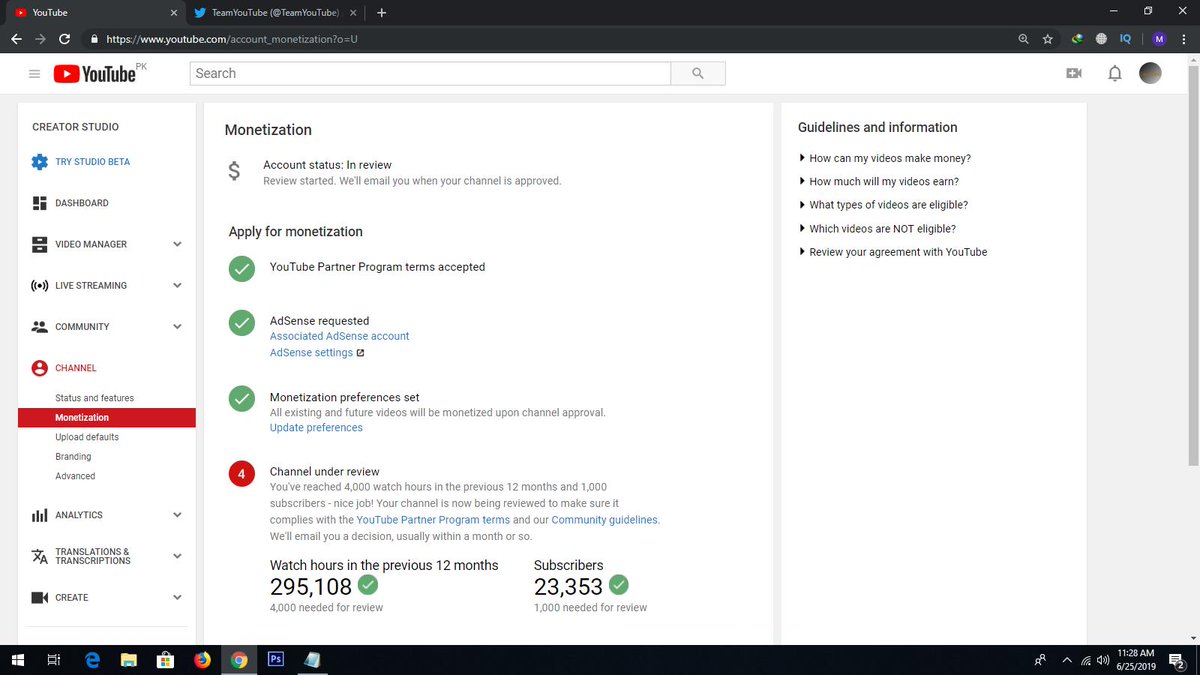Open the account avatar menu
This screenshot has width=1200, height=675.
coord(1151,73)
